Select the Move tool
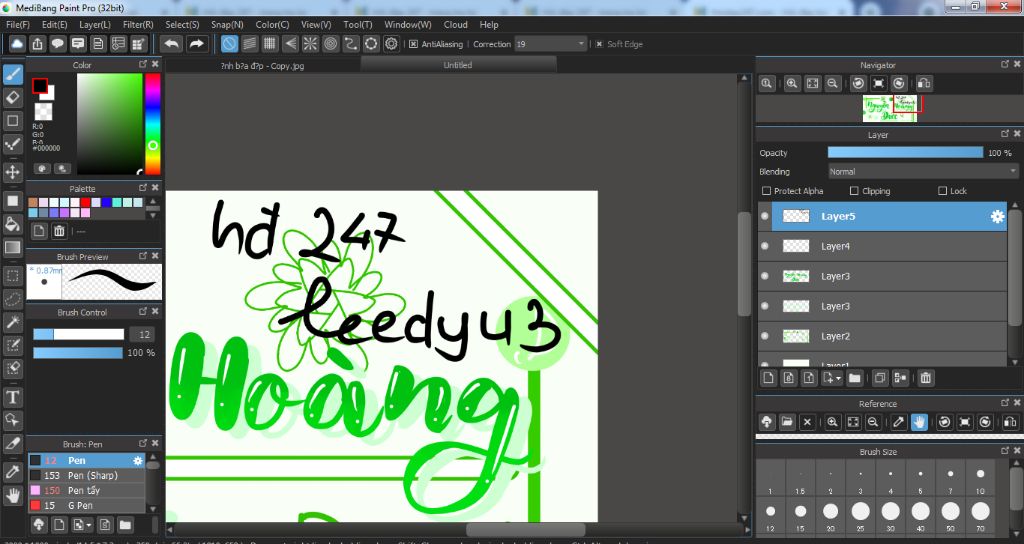This screenshot has height=544, width=1024. tap(12, 172)
